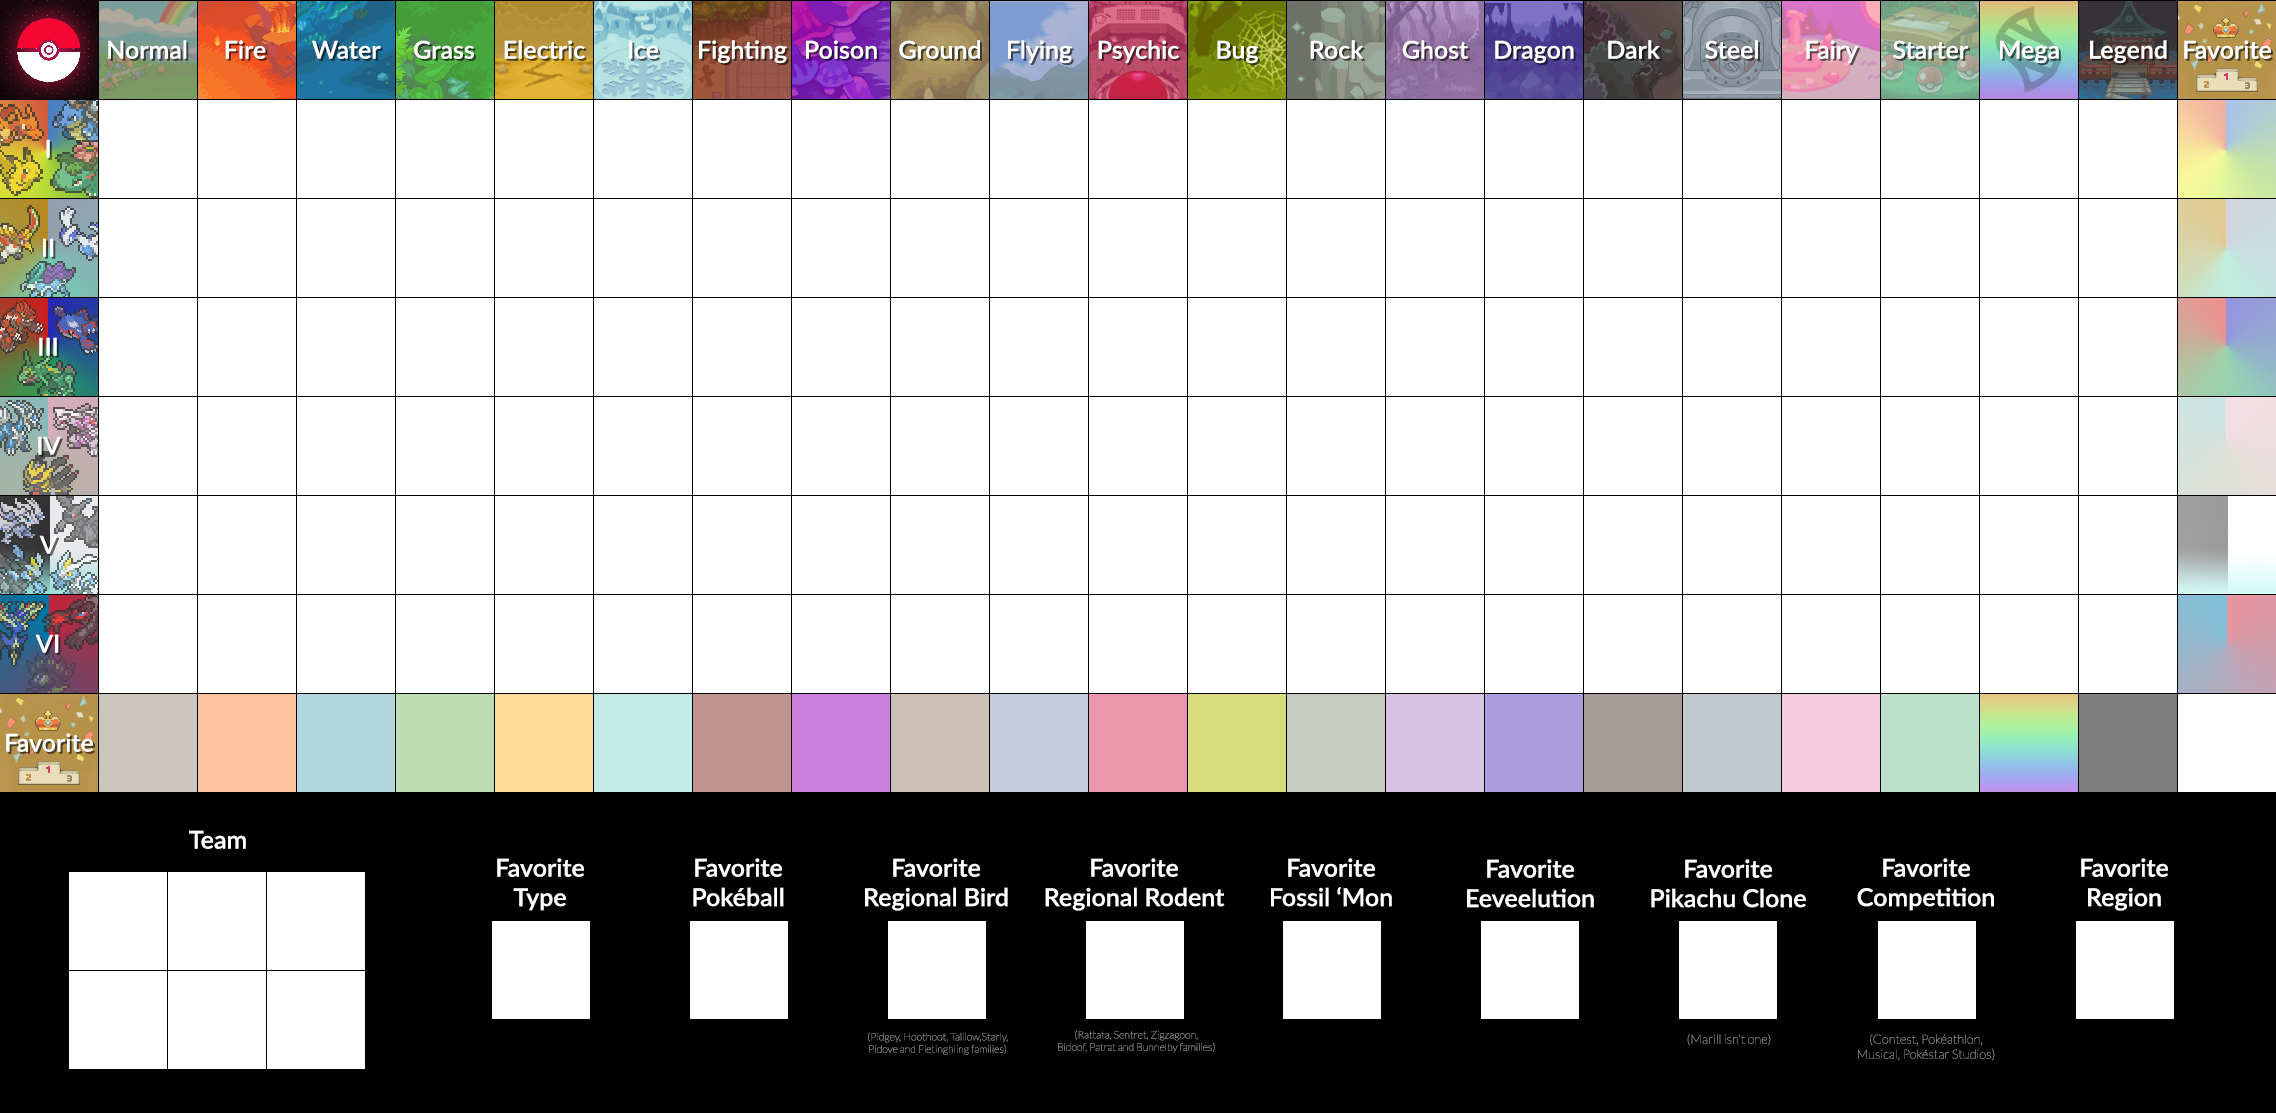Select the Water type header tile

[346, 50]
